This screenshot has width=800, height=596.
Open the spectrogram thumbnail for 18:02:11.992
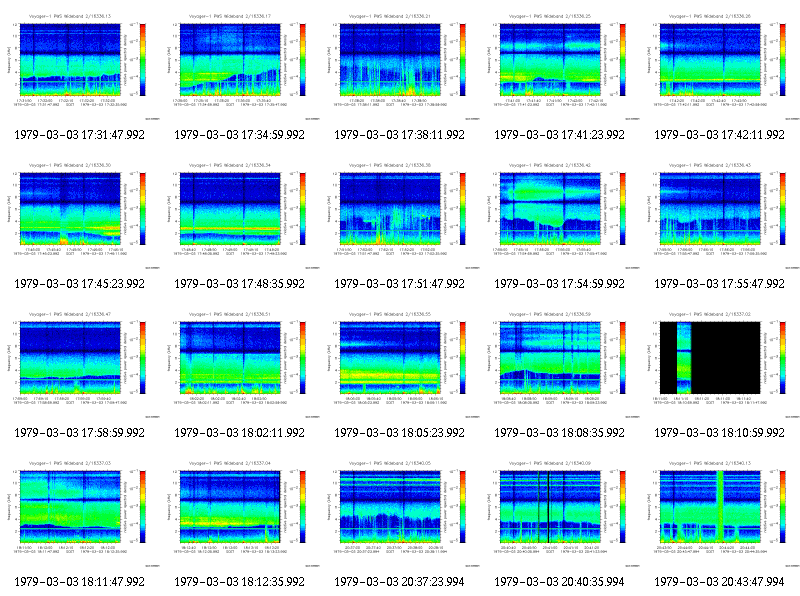(x=240, y=364)
